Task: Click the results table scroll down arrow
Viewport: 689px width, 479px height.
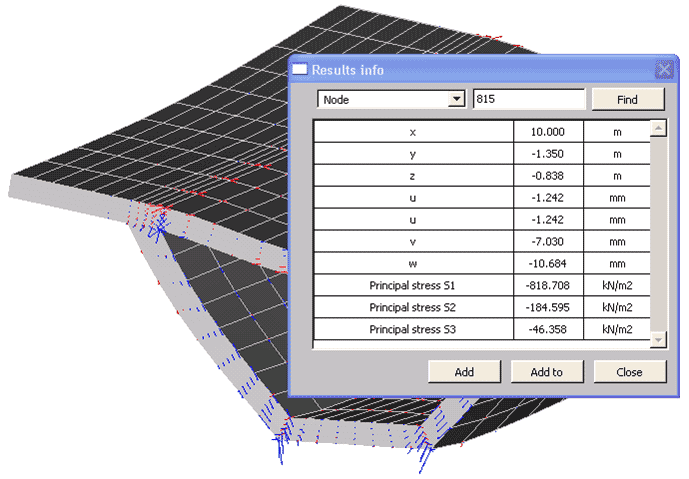Action: point(658,339)
